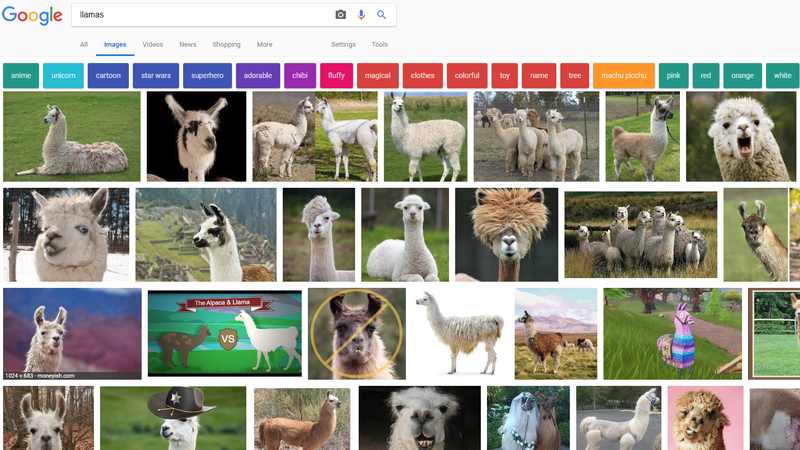Filter results by pink color chip
Screen dimensions: 800x450
tap(673, 76)
